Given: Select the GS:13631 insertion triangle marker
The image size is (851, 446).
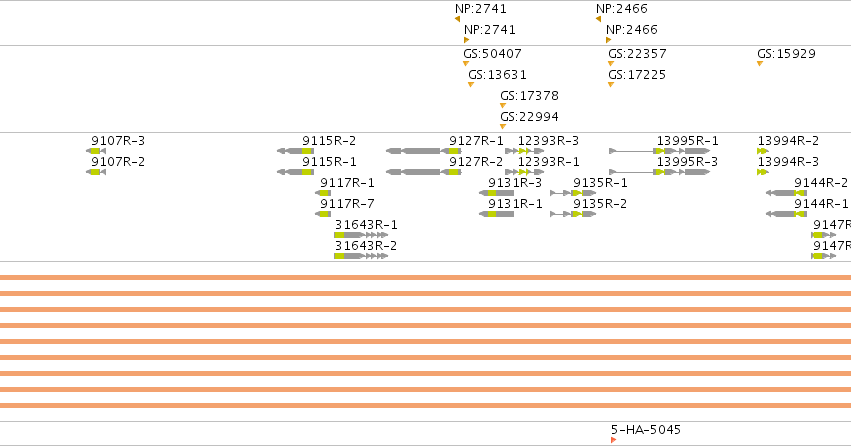Looking at the screenshot, I should tap(471, 85).
